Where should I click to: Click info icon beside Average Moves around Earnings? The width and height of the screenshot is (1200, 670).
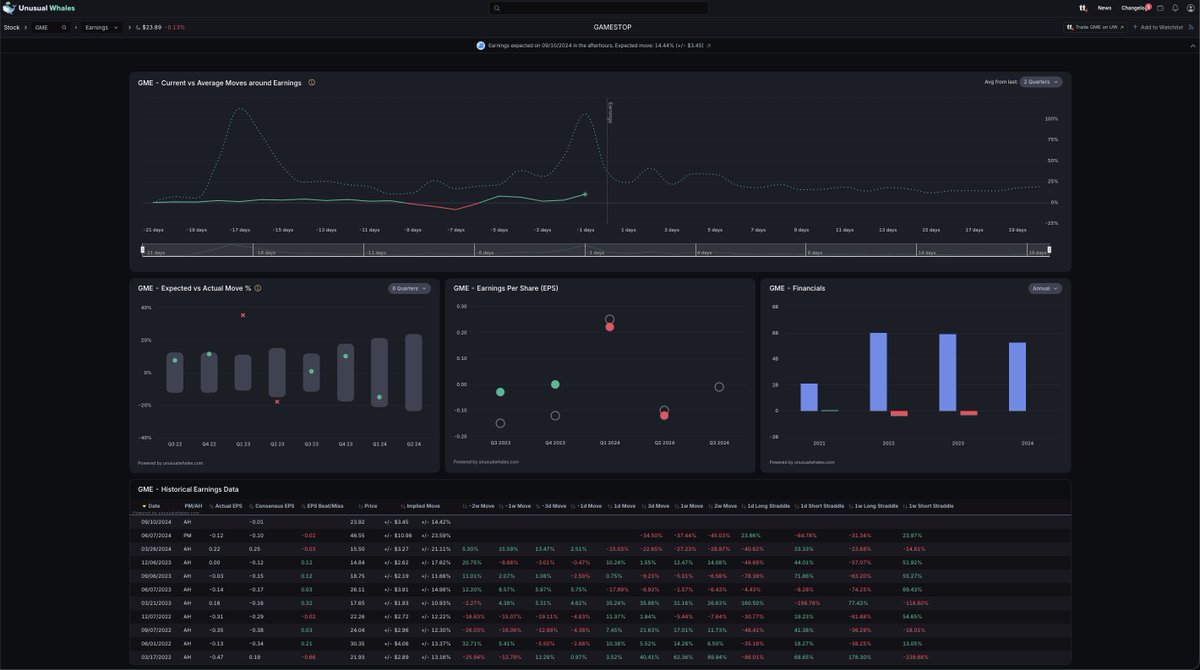point(312,83)
